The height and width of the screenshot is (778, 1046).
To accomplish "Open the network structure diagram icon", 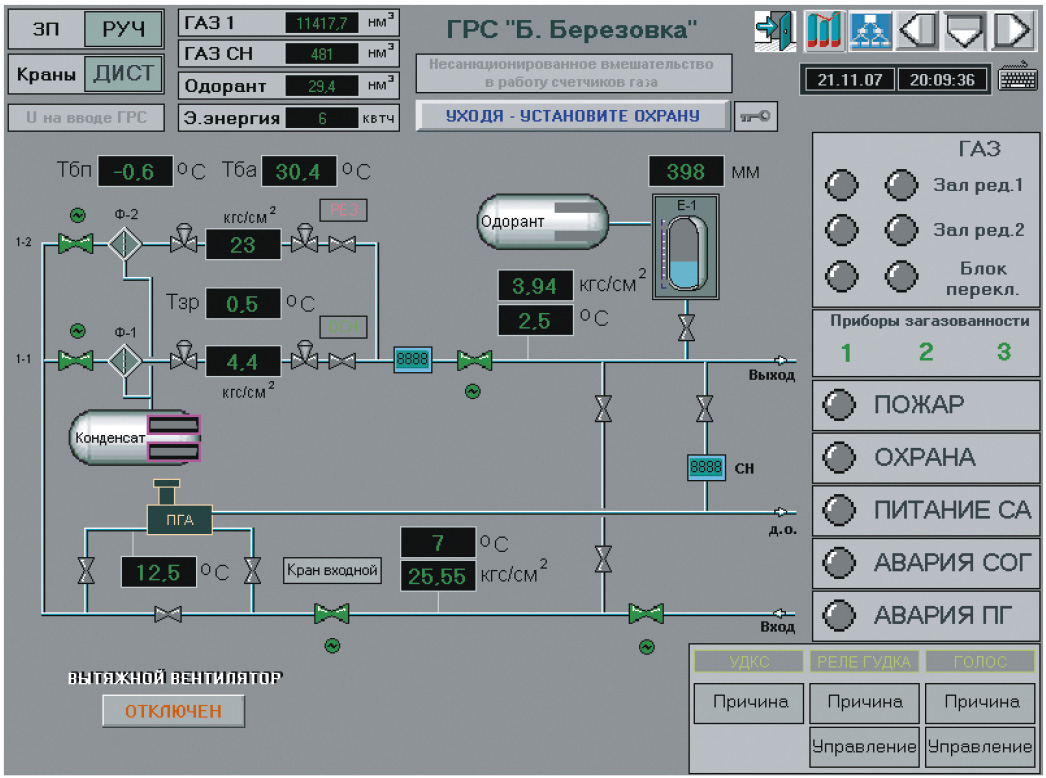I will (x=871, y=30).
